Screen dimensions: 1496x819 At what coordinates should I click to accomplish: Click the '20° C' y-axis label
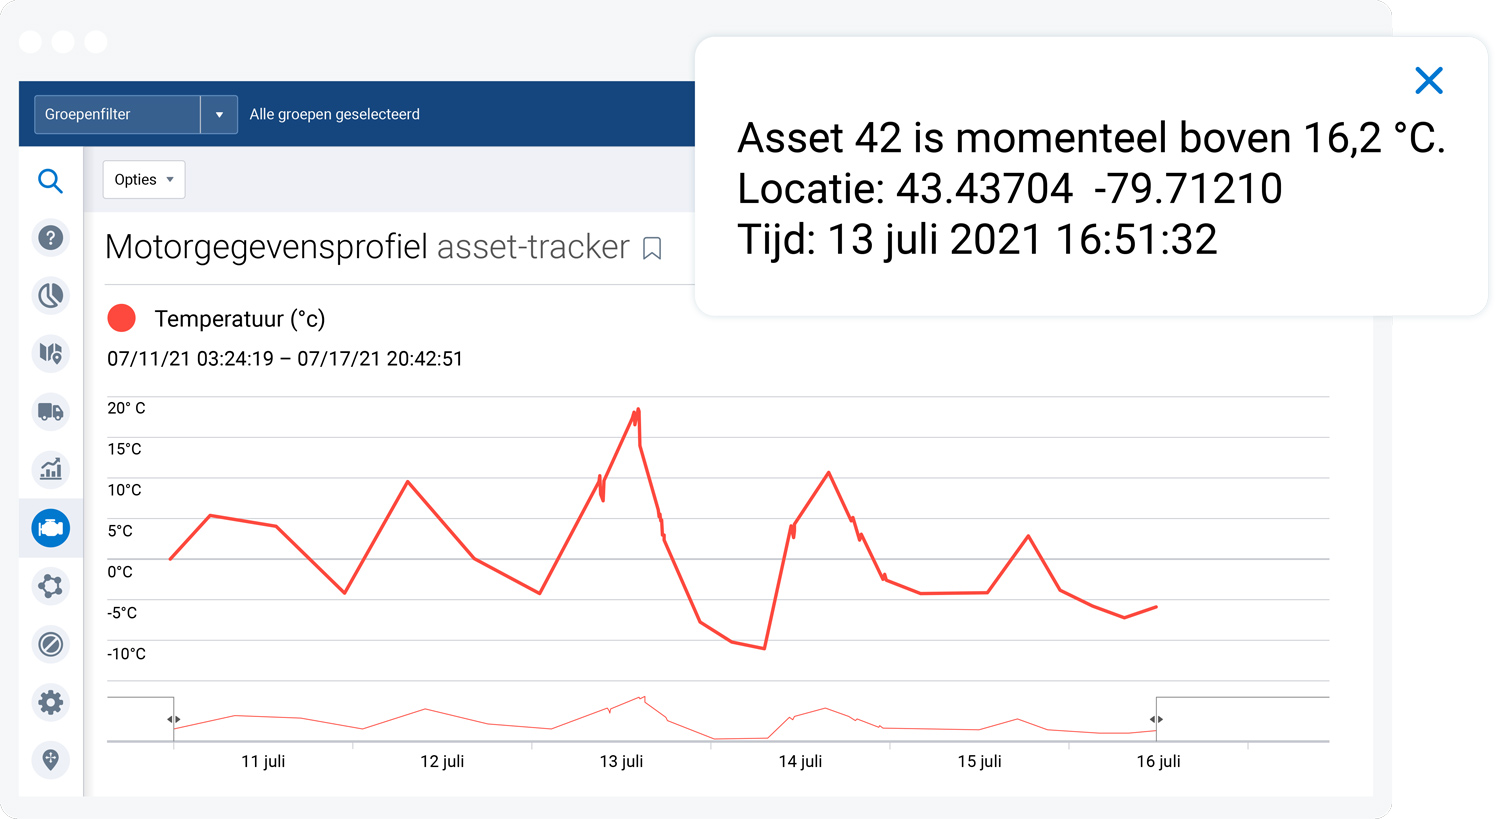tap(126, 408)
